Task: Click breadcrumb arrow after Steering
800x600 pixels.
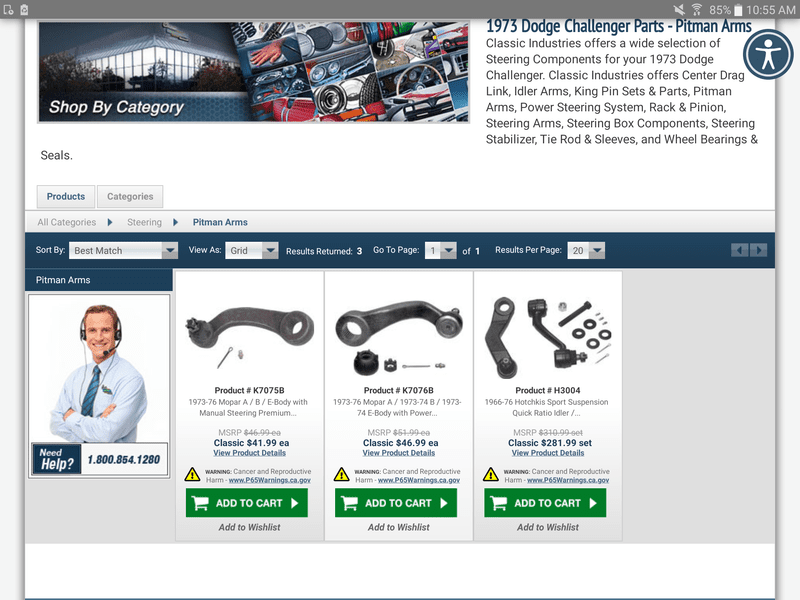Action: (176, 222)
